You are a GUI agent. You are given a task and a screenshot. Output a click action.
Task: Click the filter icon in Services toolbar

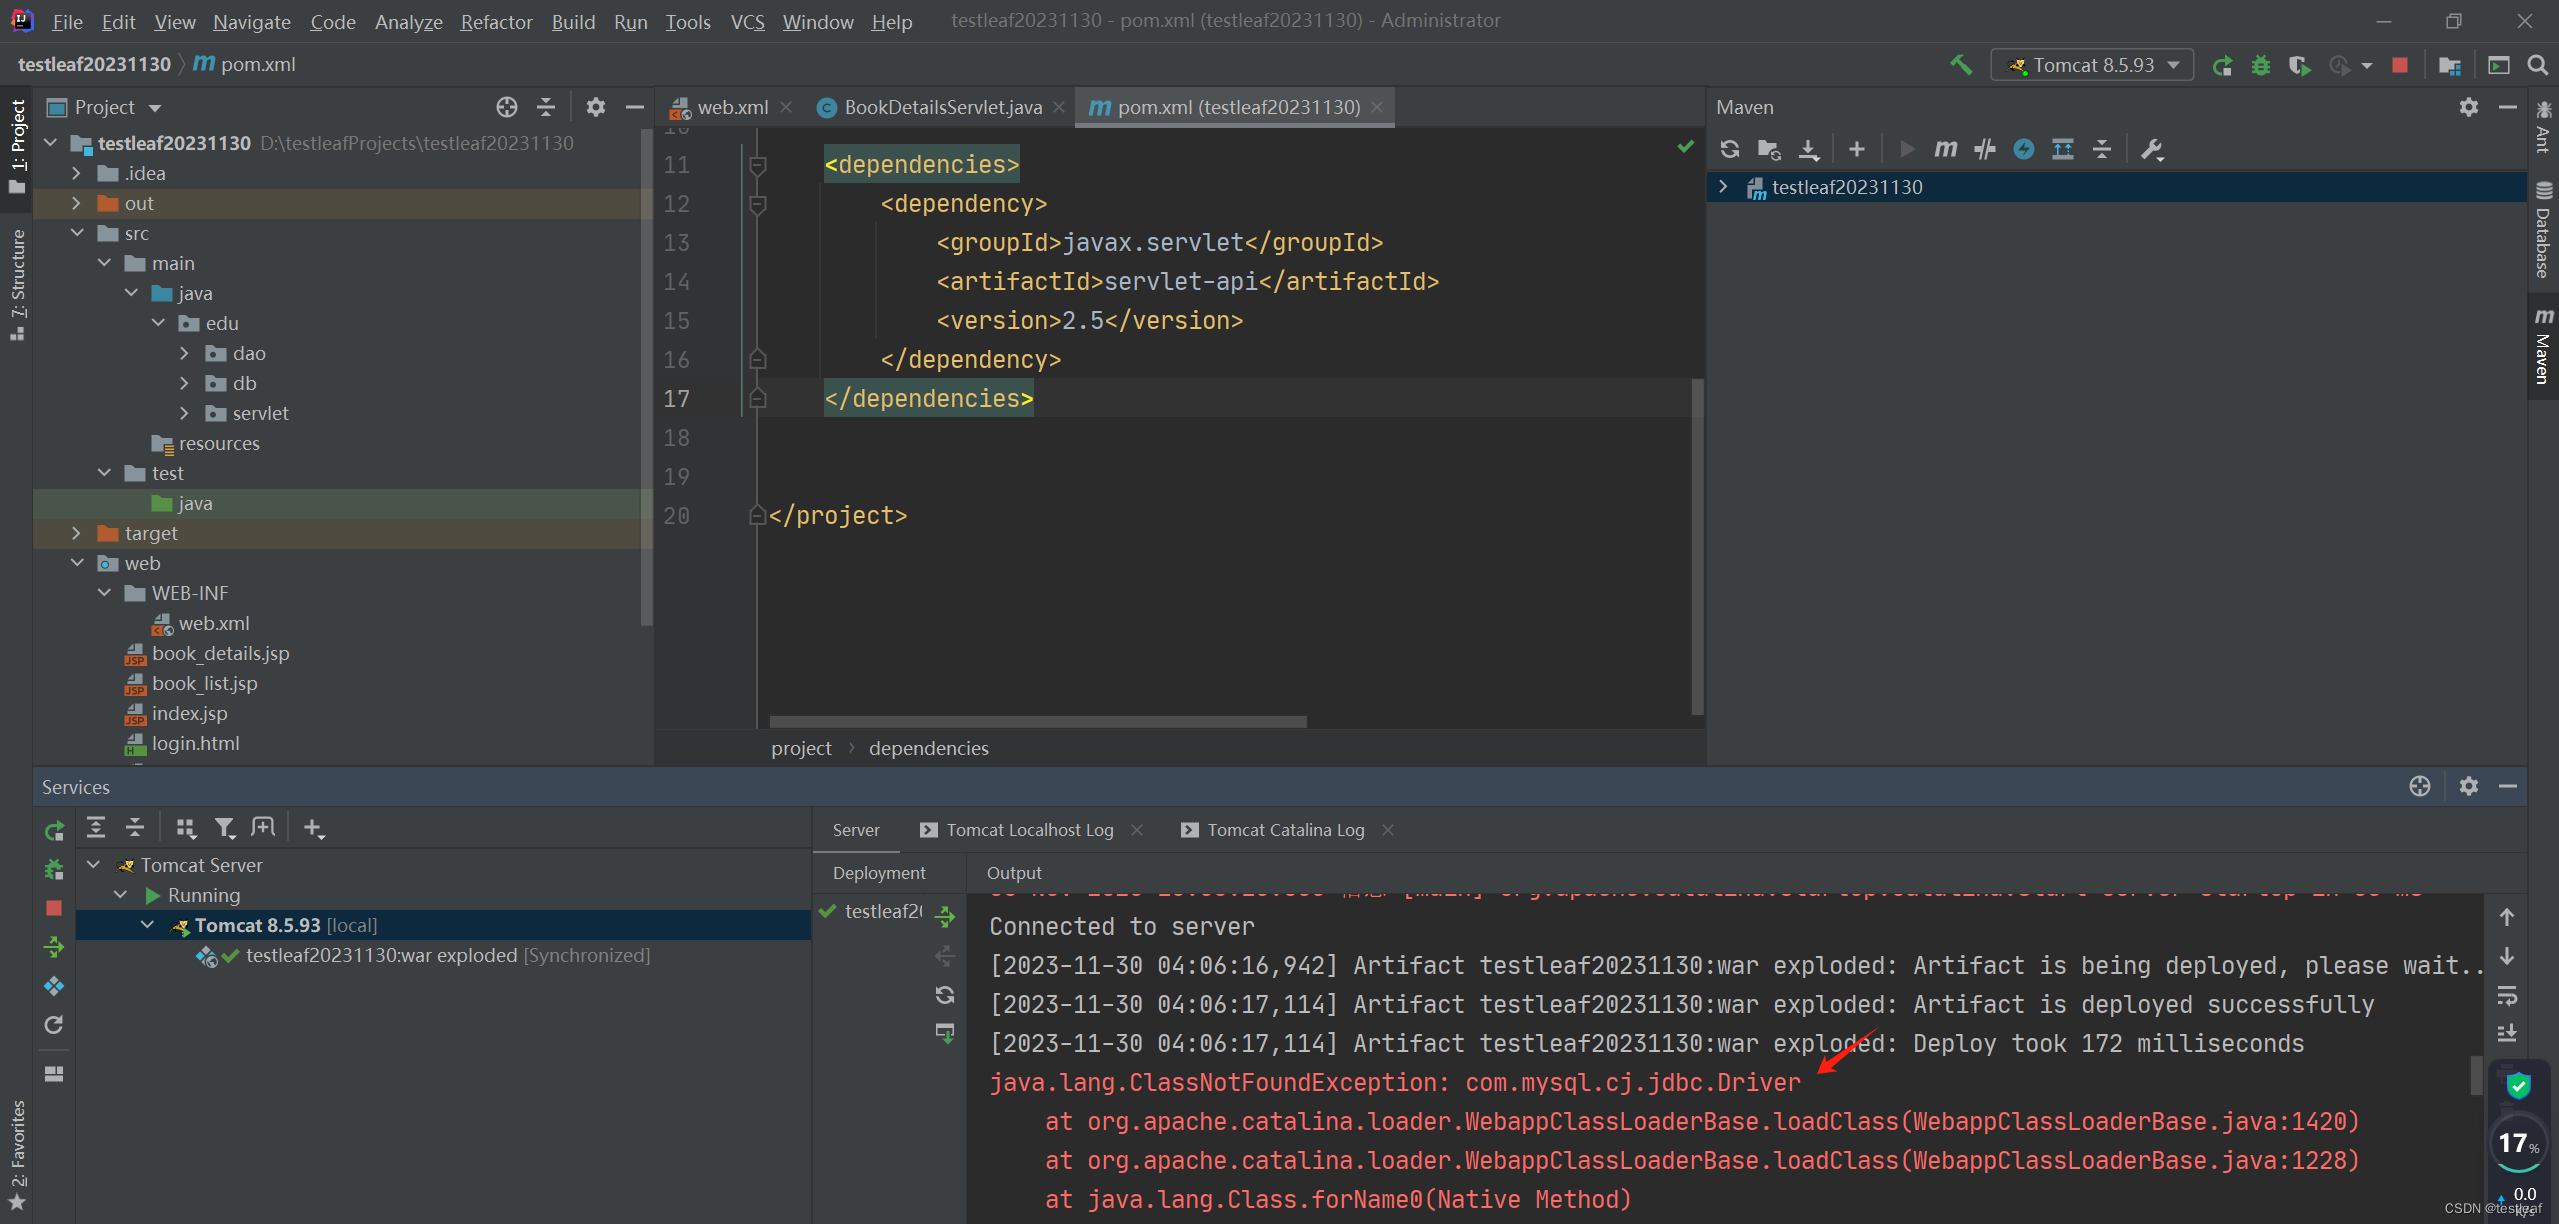tap(224, 828)
